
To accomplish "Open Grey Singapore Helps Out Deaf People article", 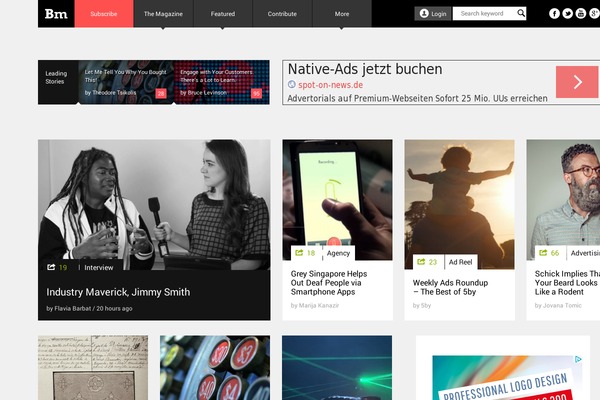I will click(x=329, y=283).
